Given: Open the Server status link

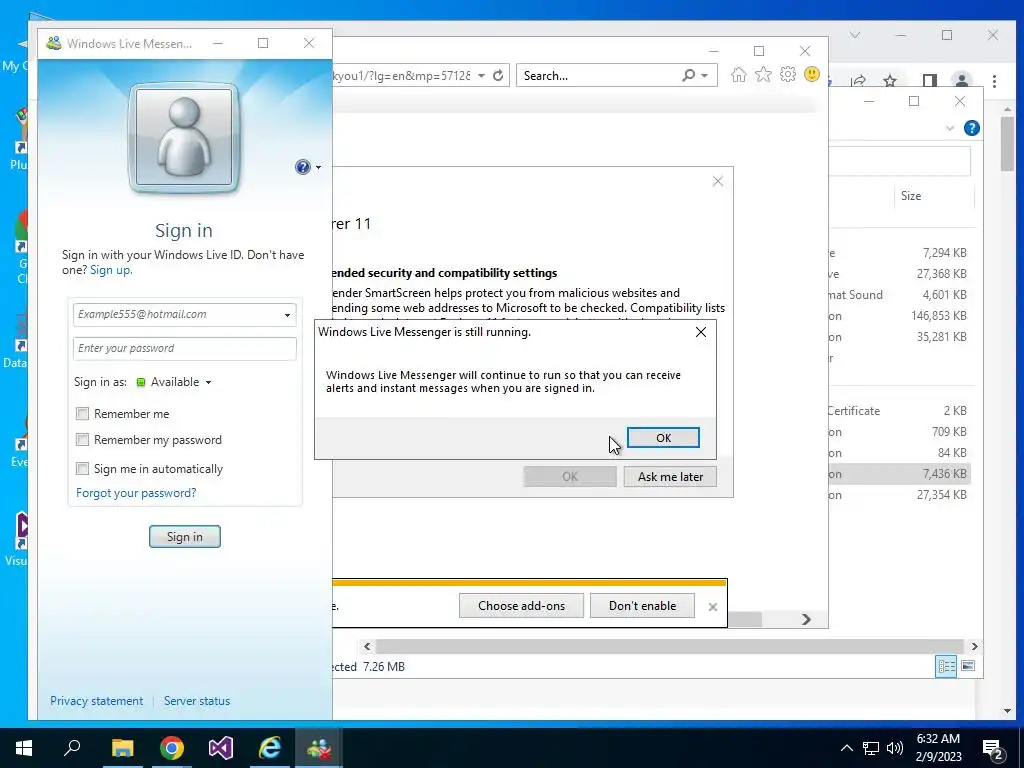Looking at the screenshot, I should point(197,701).
